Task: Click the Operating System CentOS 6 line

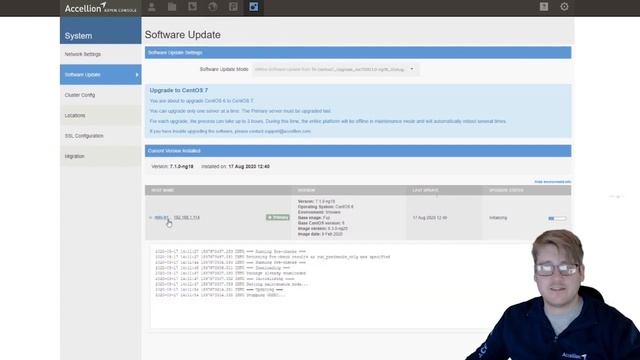Action: click(326, 207)
